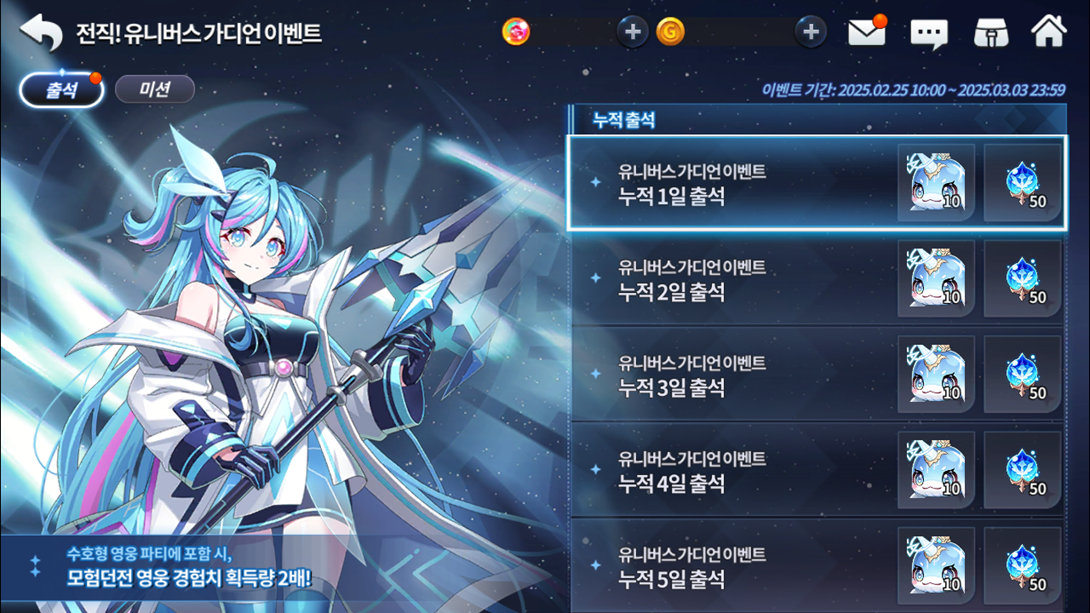Select the 누적 2일 출석 reward row
1090x613 pixels.
(817, 279)
